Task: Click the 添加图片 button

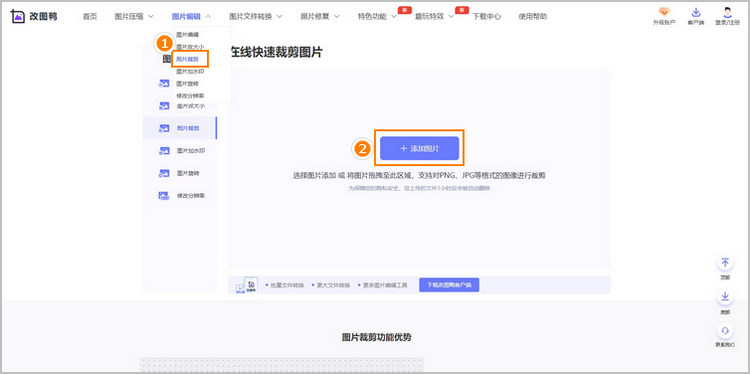Action: [419, 148]
